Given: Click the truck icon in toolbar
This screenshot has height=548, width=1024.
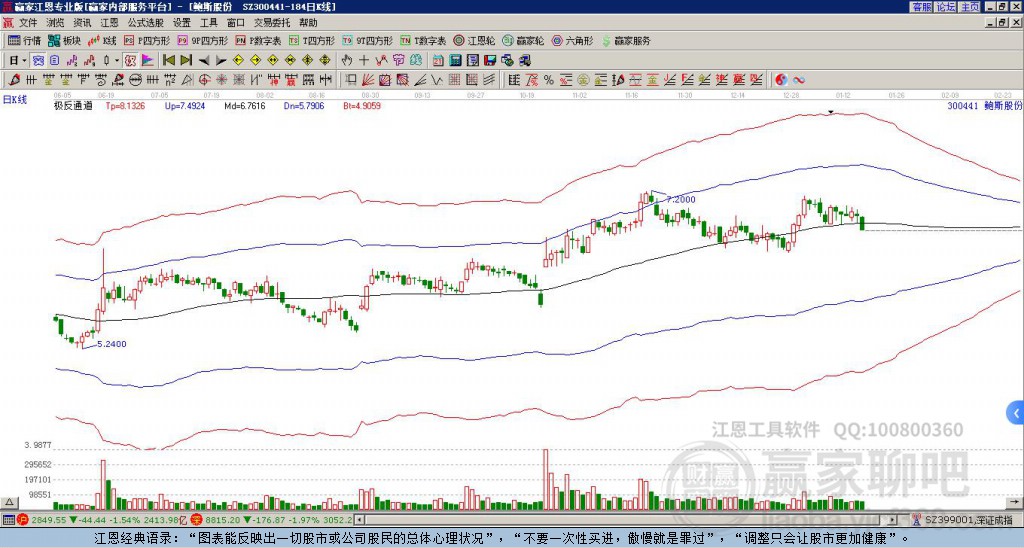Looking at the screenshot, I should [x=524, y=61].
